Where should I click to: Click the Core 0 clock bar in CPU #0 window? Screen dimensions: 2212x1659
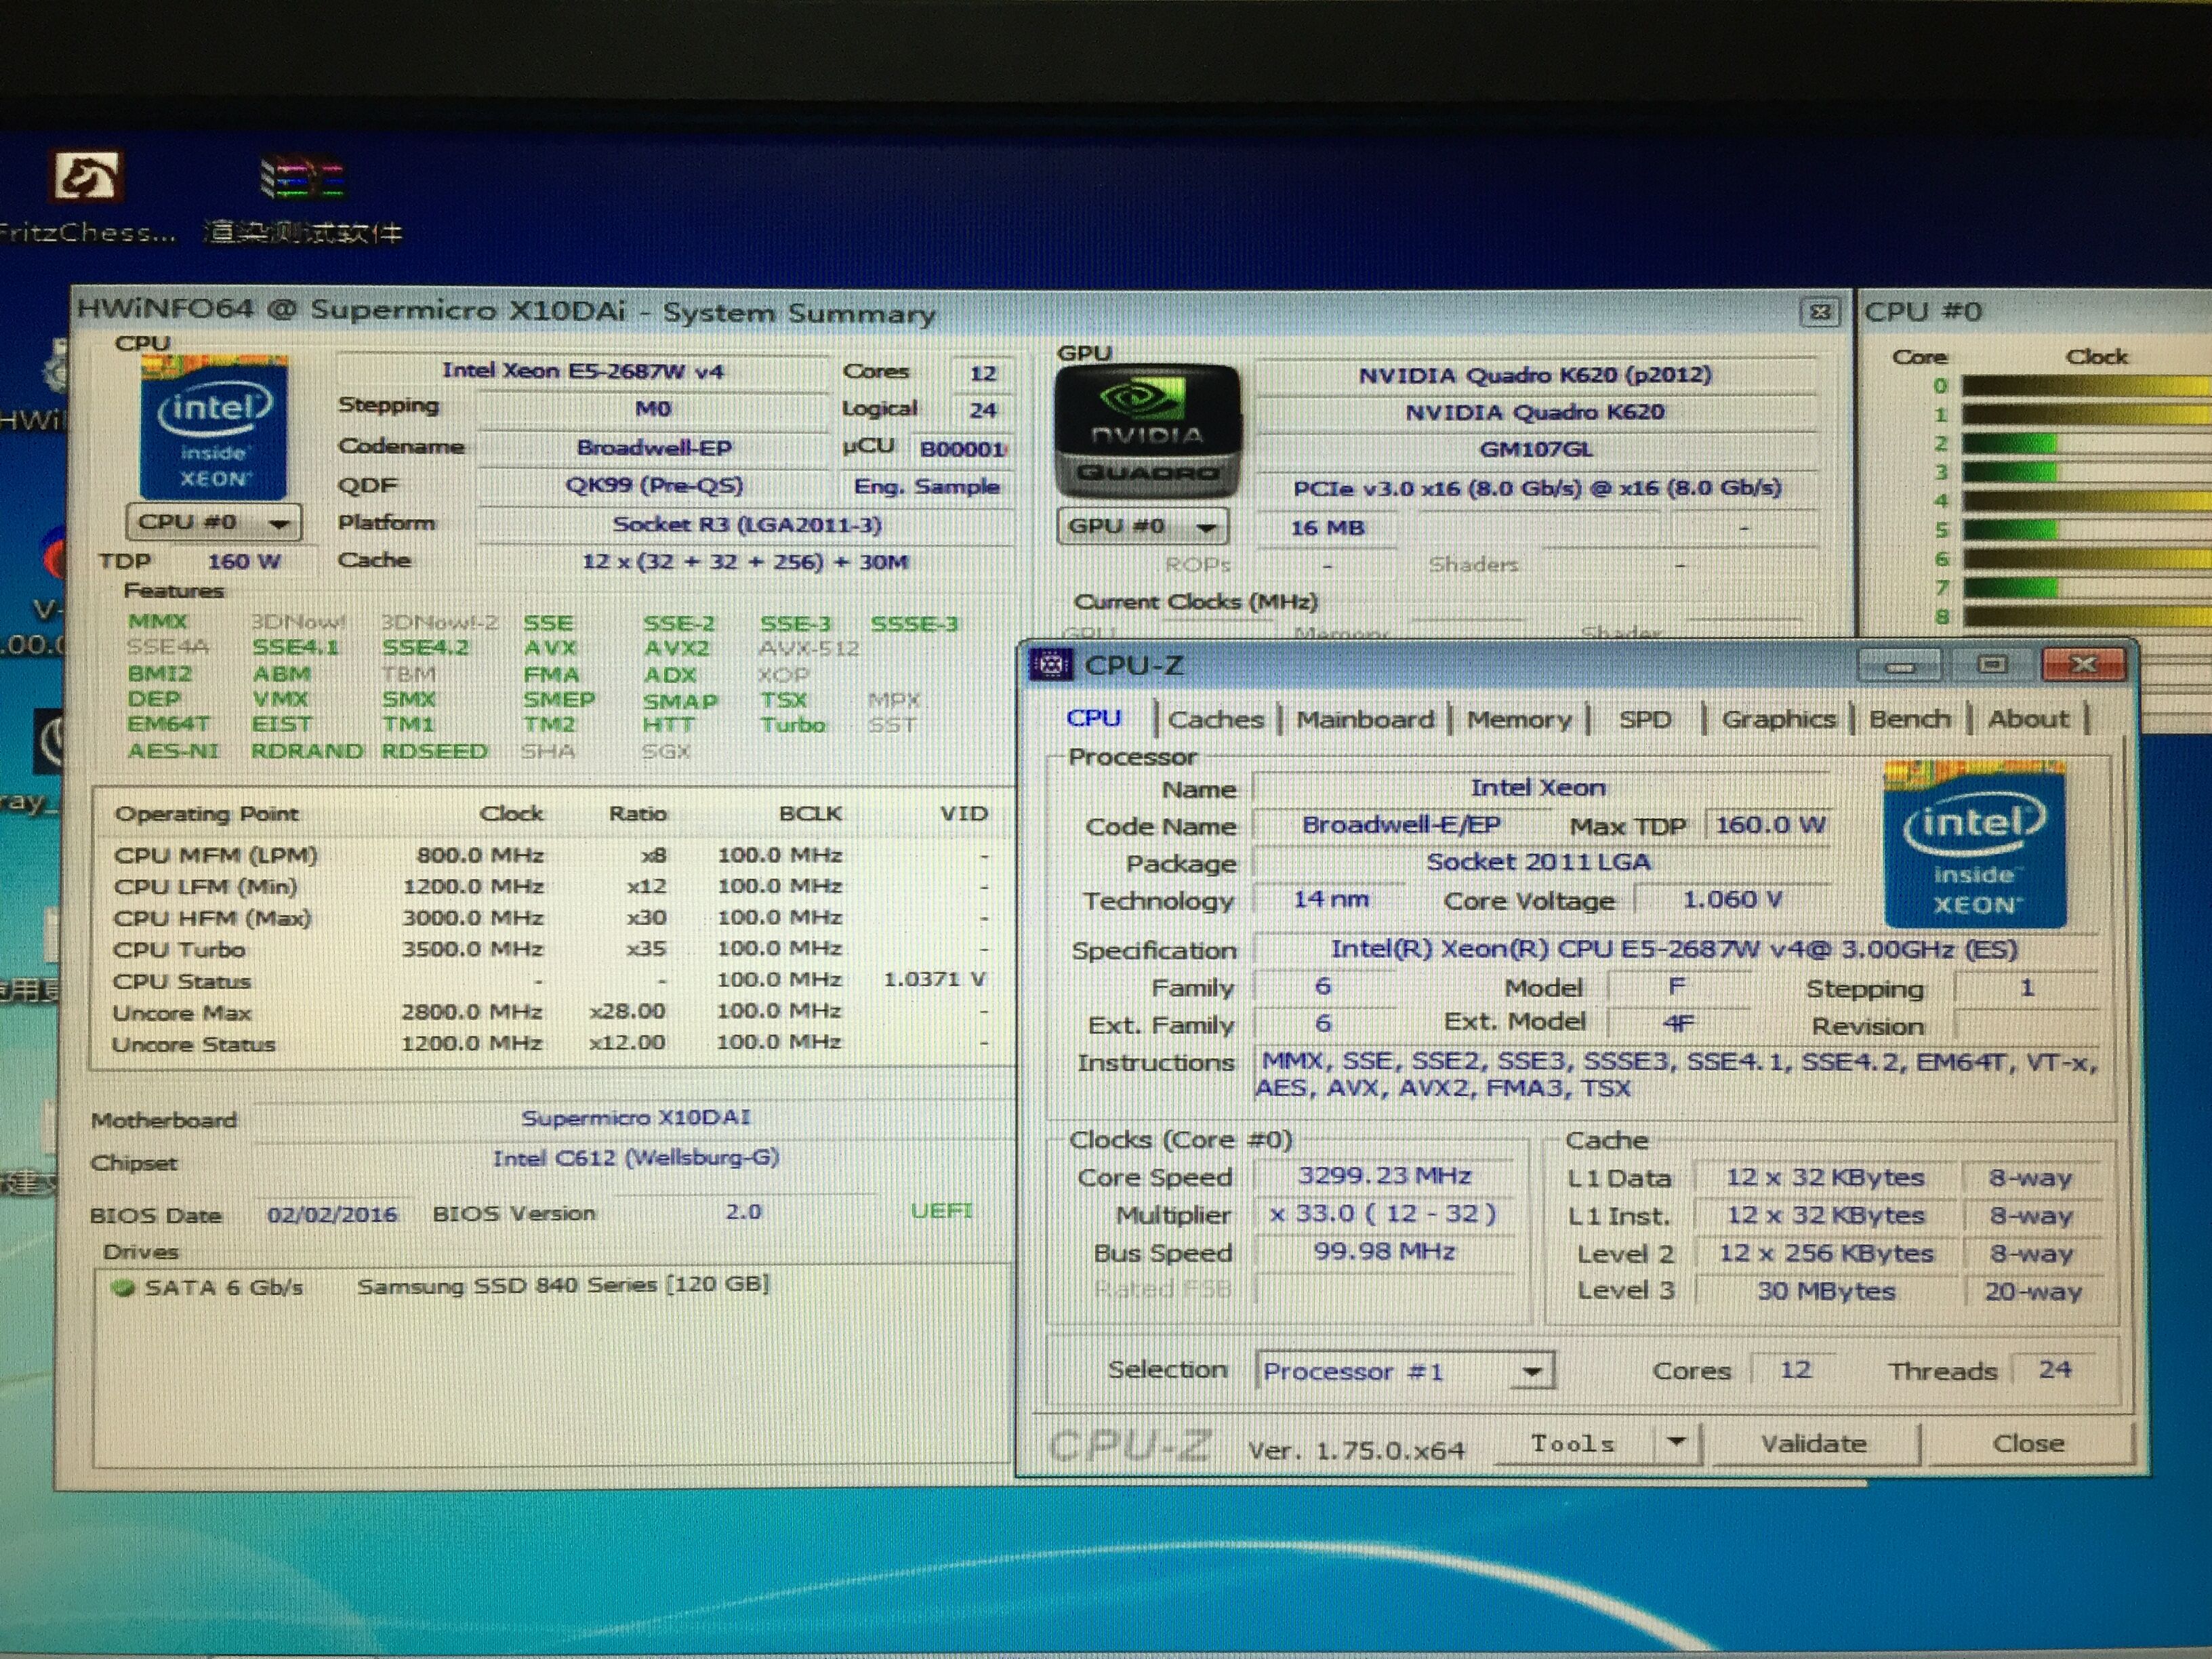pyautogui.click(x=2086, y=386)
